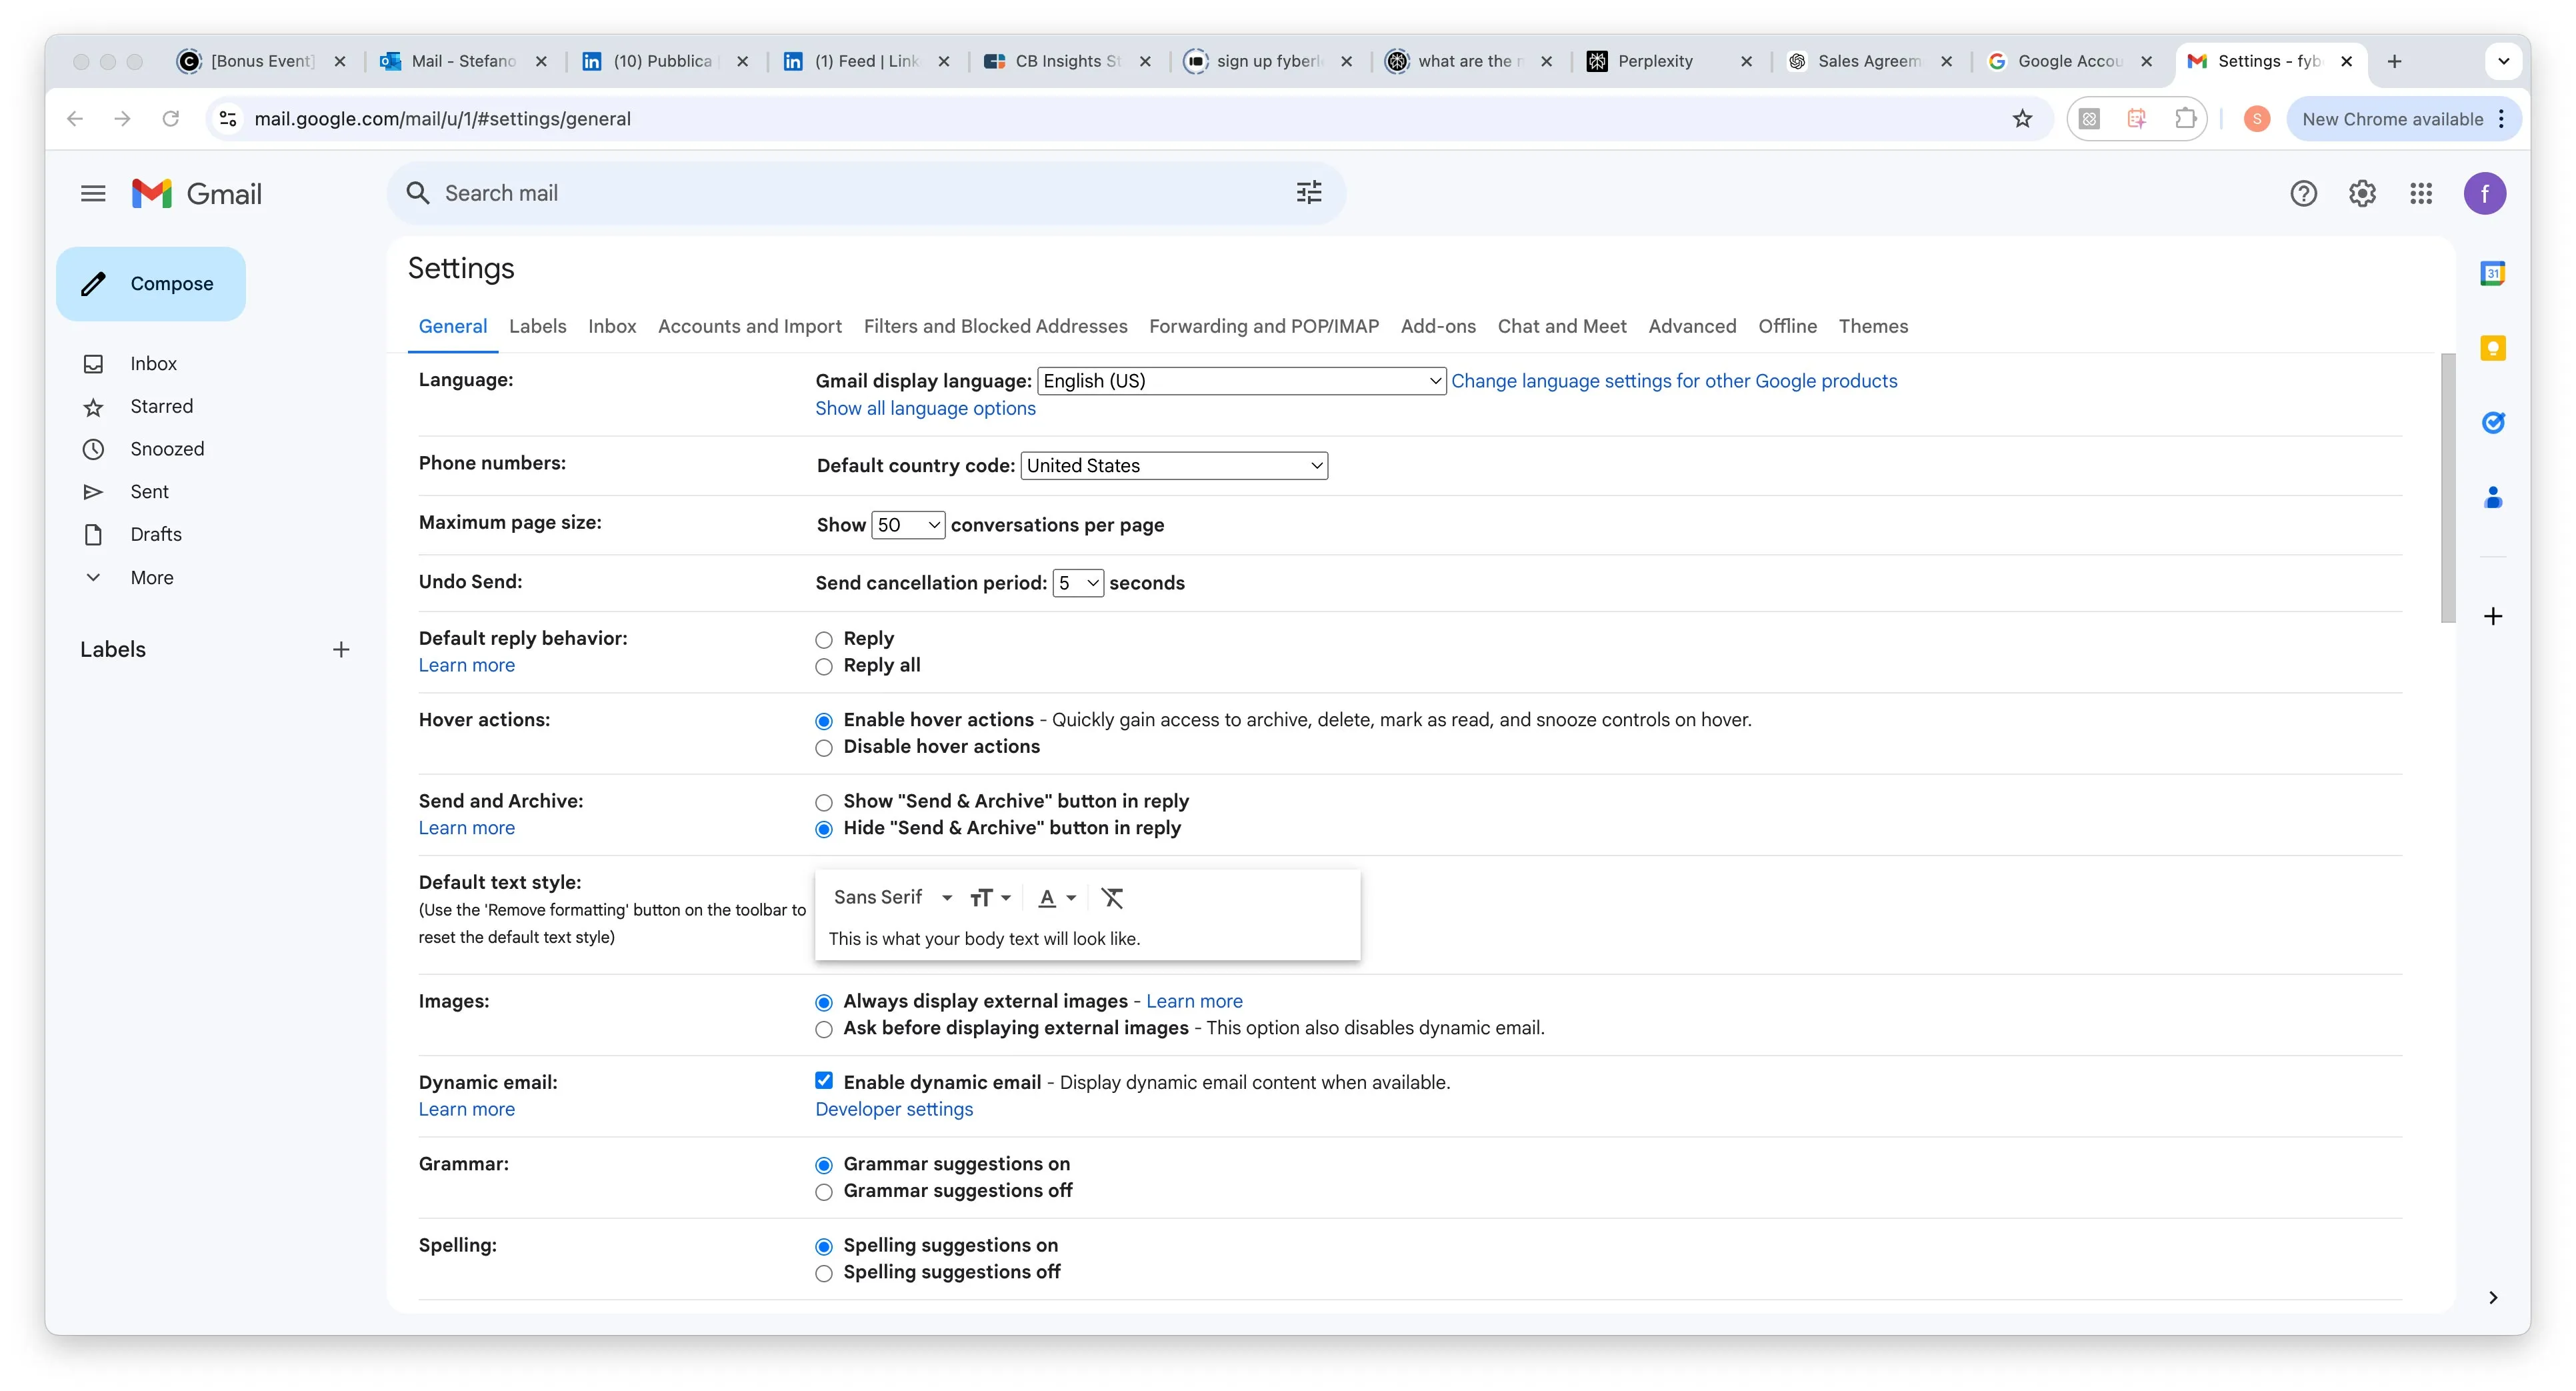Screen dimensions: 2576x1391
Task: Click the Settings gear icon
Action: pos(2362,193)
